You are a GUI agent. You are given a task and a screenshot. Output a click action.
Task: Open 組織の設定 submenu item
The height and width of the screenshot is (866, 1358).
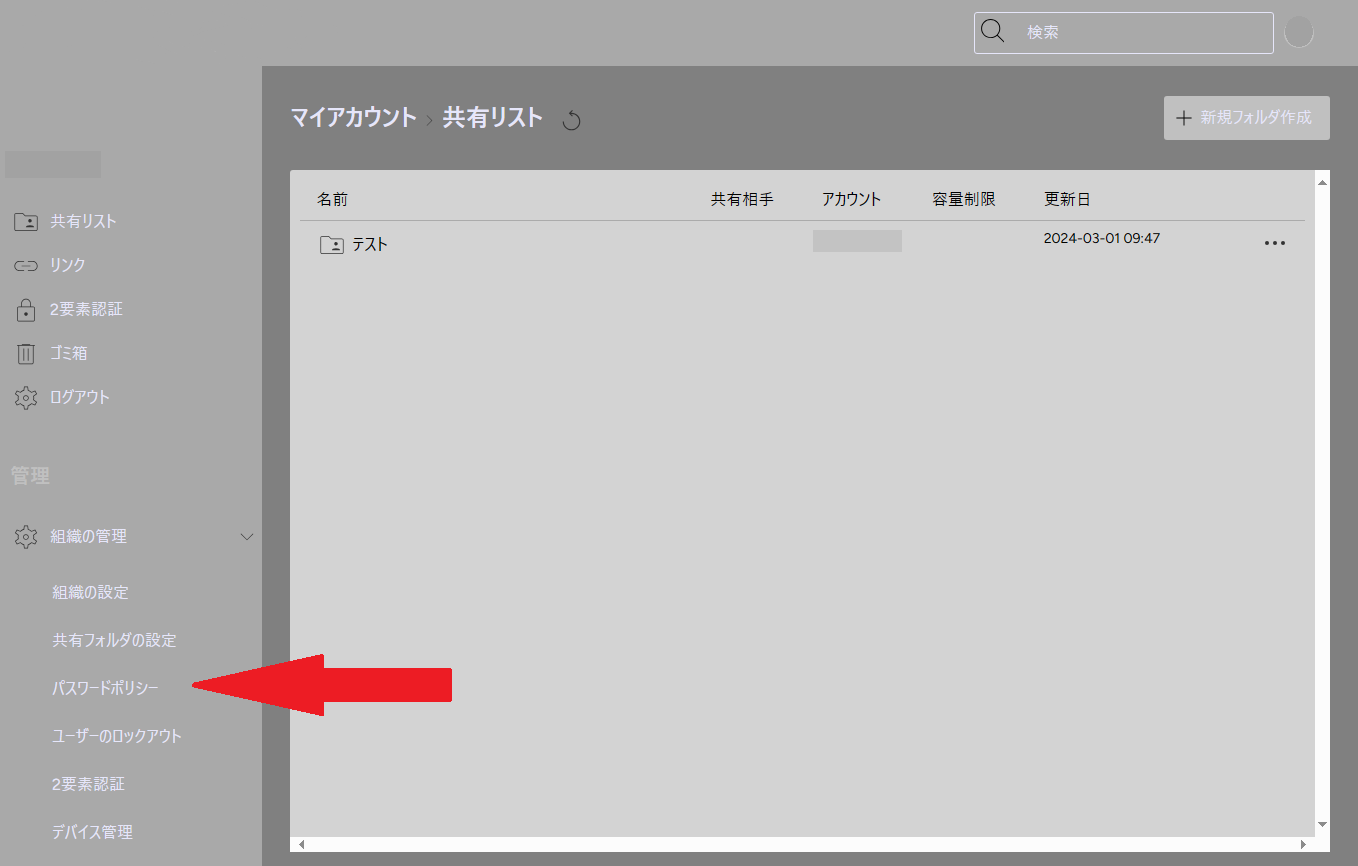click(x=91, y=592)
